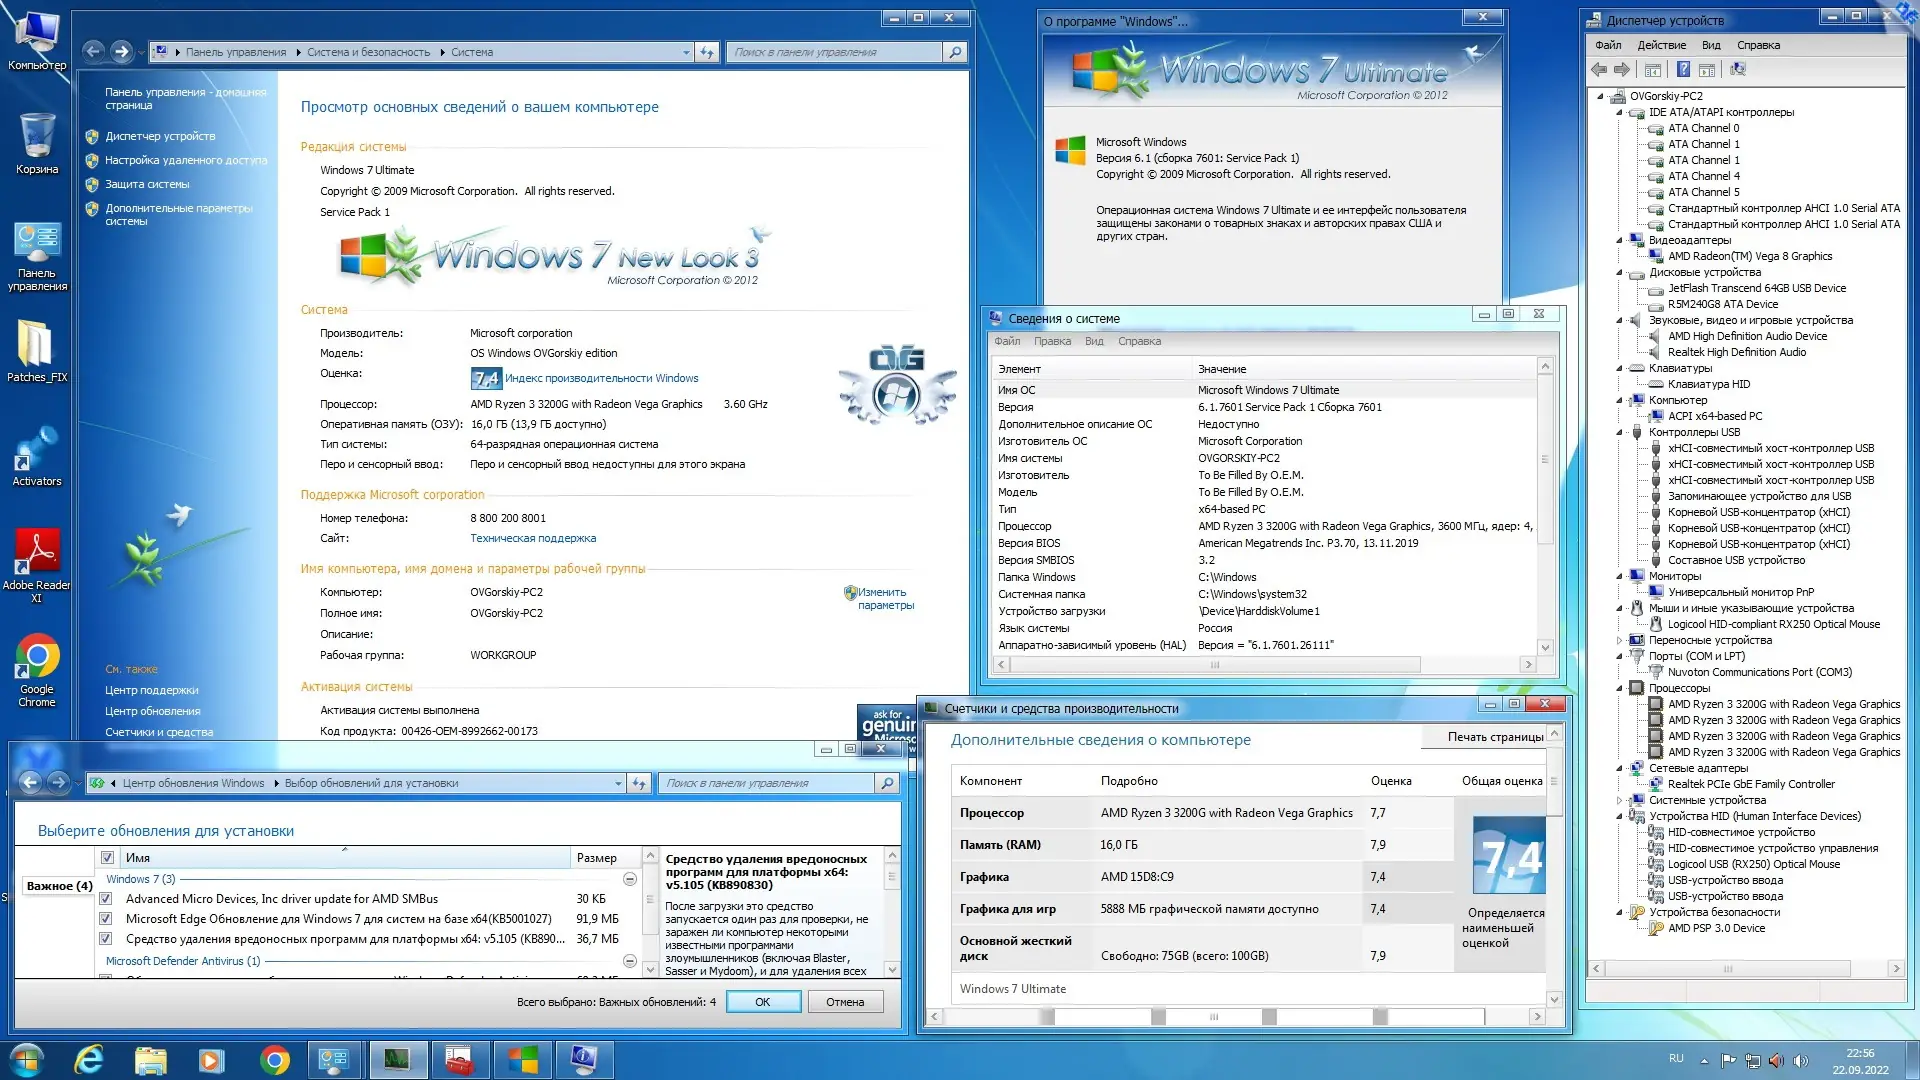1920x1080 pixels.
Task: Click the Google Chrome desktop icon
Action: [37, 657]
